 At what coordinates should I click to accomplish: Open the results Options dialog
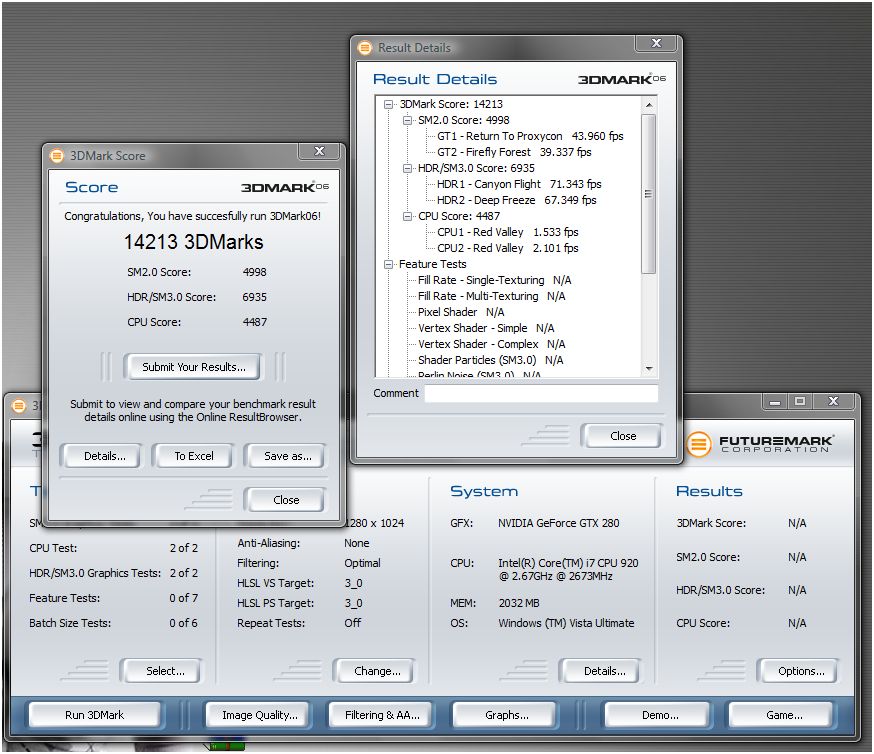801,671
